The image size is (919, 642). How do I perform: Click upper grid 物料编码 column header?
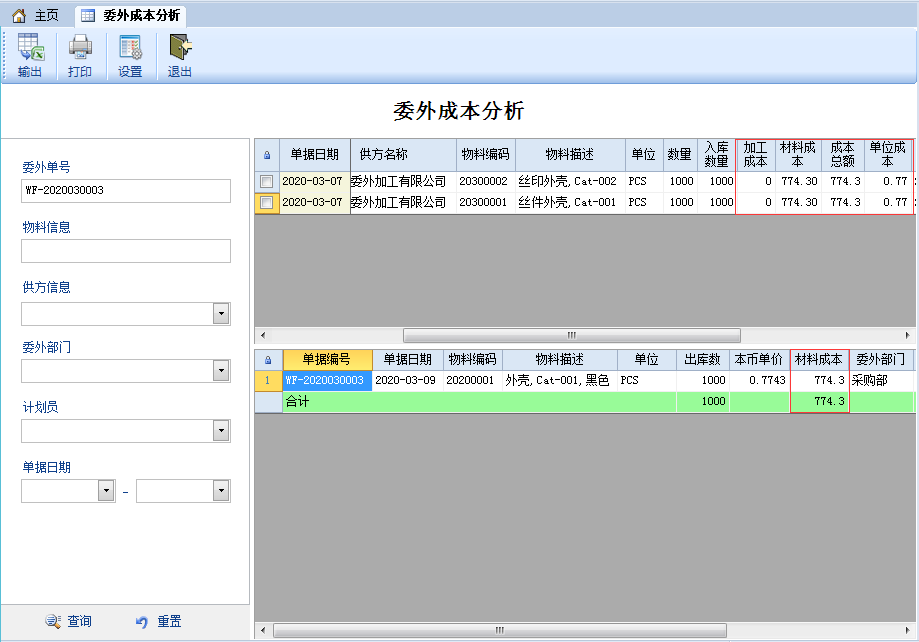486,155
